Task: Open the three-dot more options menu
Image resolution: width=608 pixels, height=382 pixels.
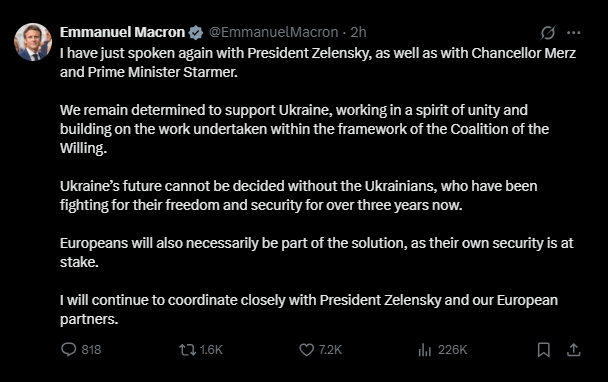Action: point(573,33)
